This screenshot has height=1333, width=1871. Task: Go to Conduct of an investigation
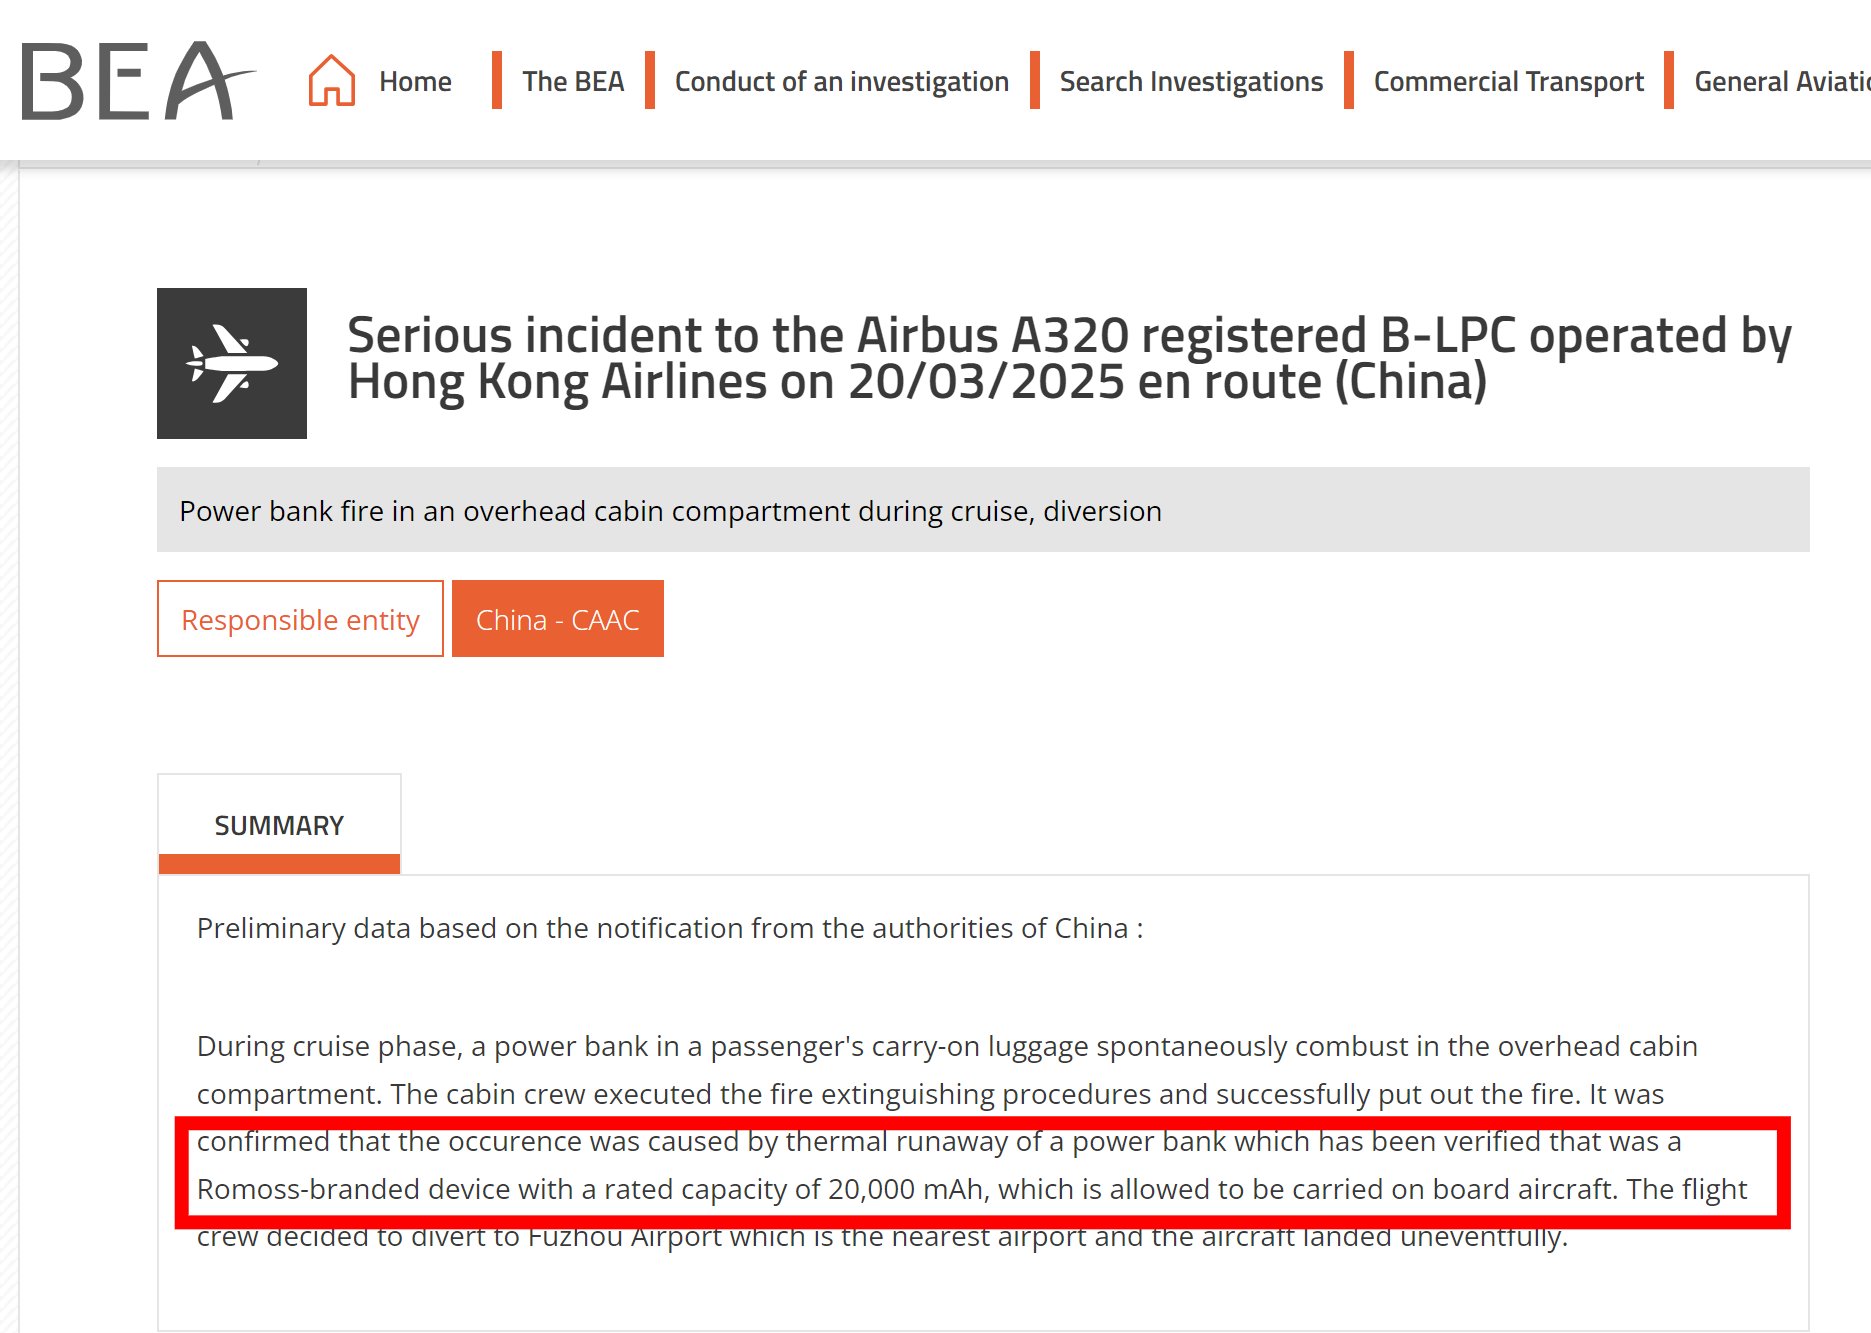pyautogui.click(x=841, y=81)
